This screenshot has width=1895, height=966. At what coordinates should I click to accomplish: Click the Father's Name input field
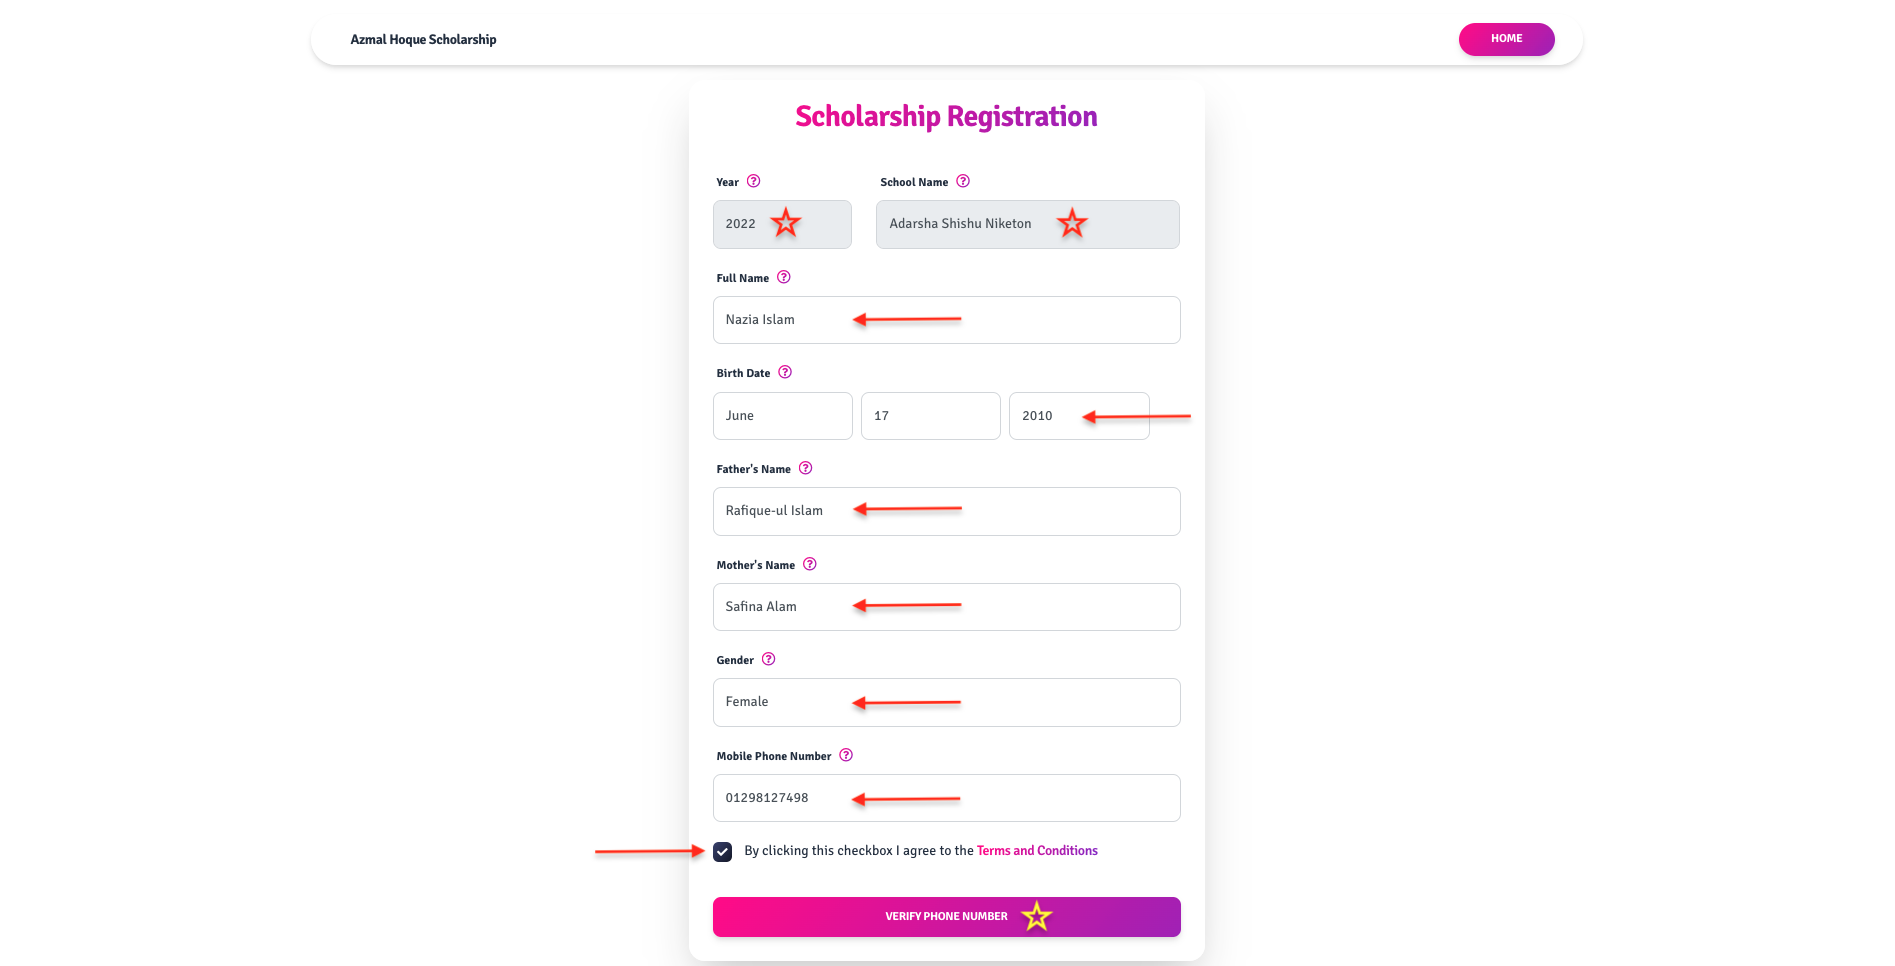pyautogui.click(x=946, y=511)
